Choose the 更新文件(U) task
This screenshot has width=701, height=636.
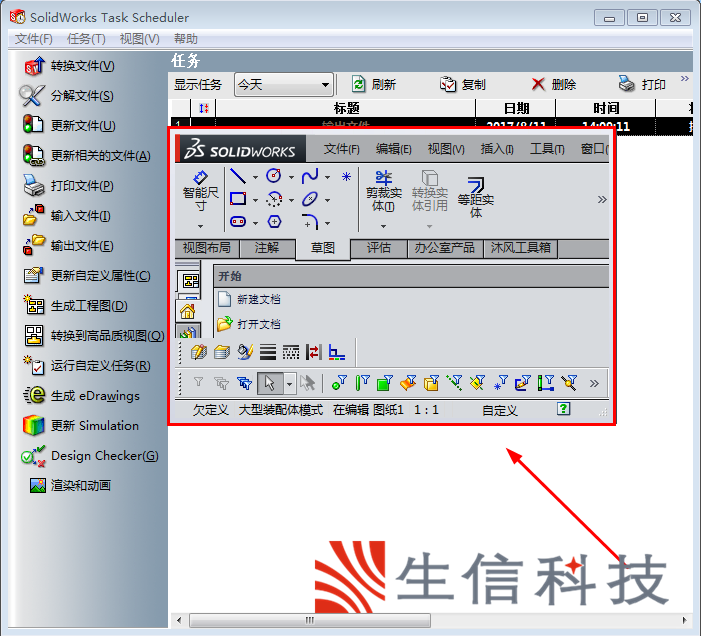click(x=69, y=126)
